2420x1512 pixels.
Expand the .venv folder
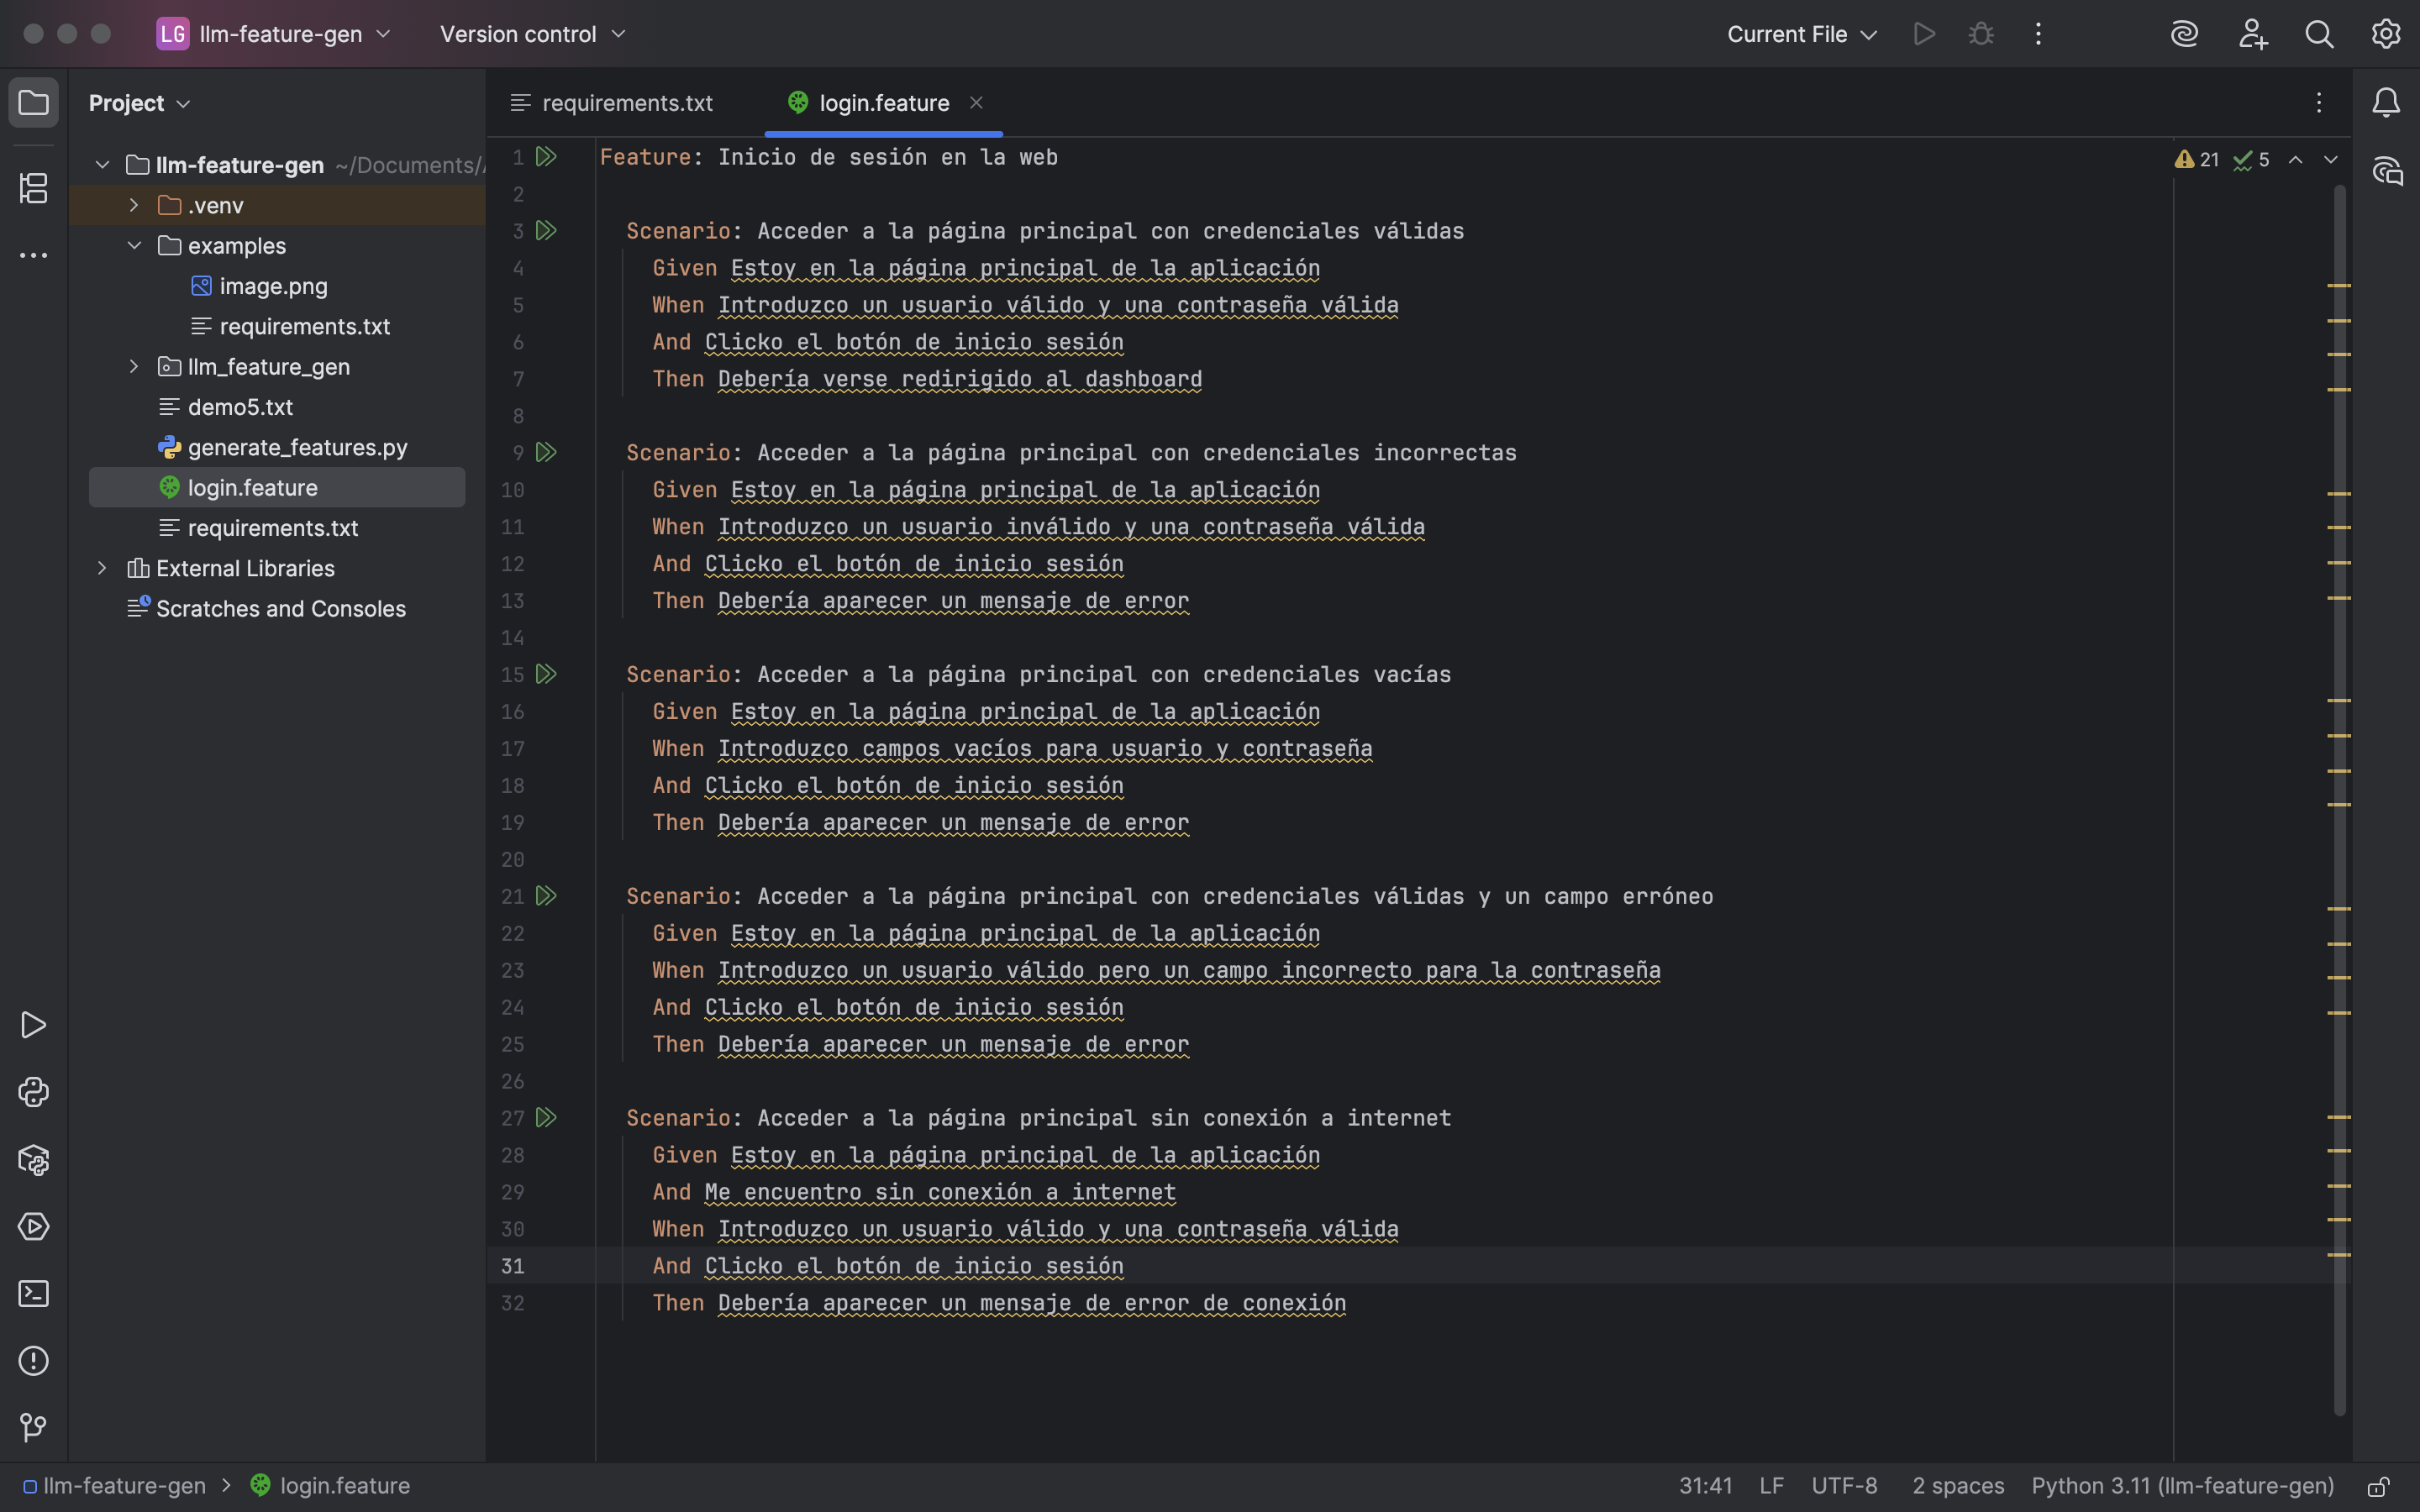[134, 205]
